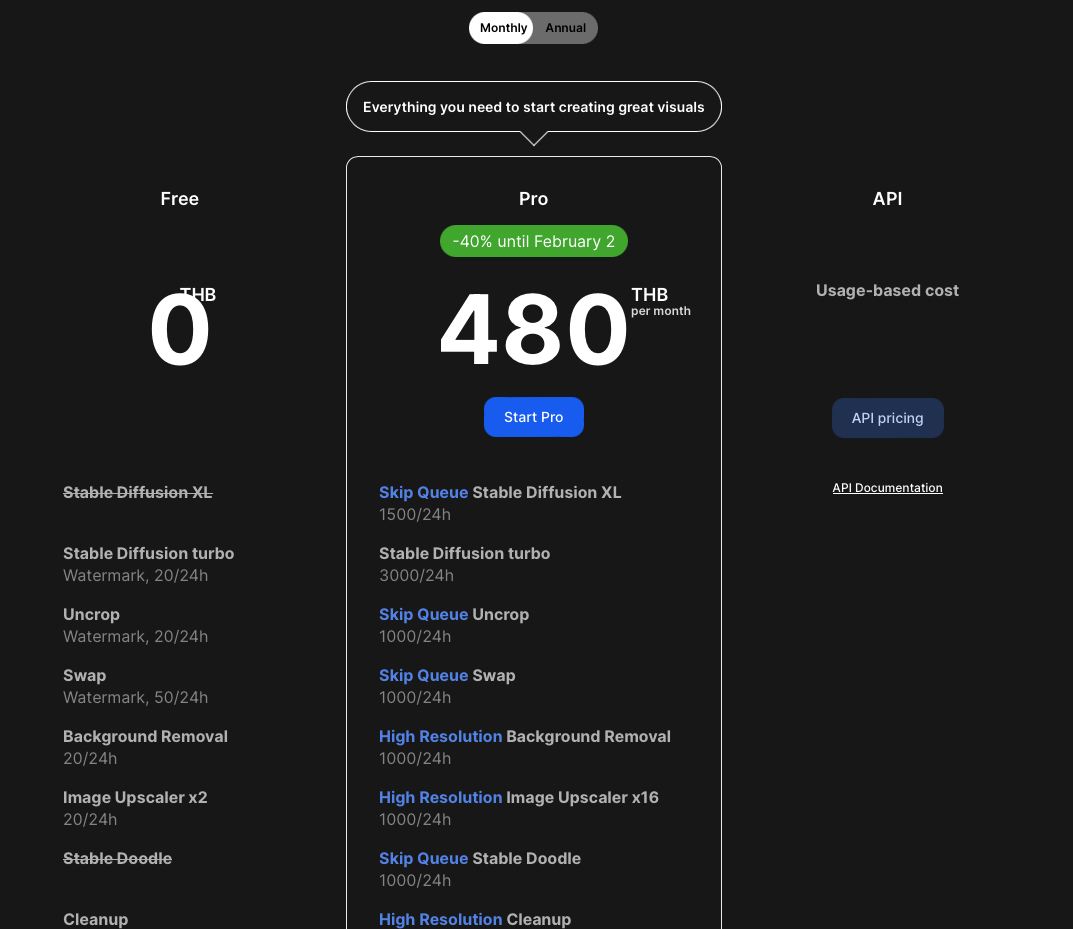Click Skip Queue Stable Diffusion XL feature
Image resolution: width=1073 pixels, height=929 pixels.
[x=499, y=492]
